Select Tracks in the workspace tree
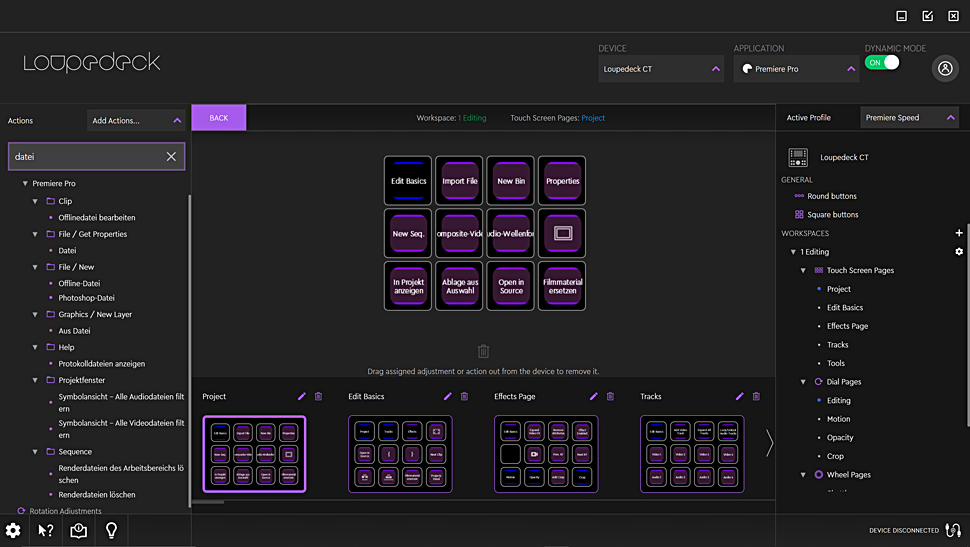Screen dimensions: 970x547 click(x=837, y=345)
